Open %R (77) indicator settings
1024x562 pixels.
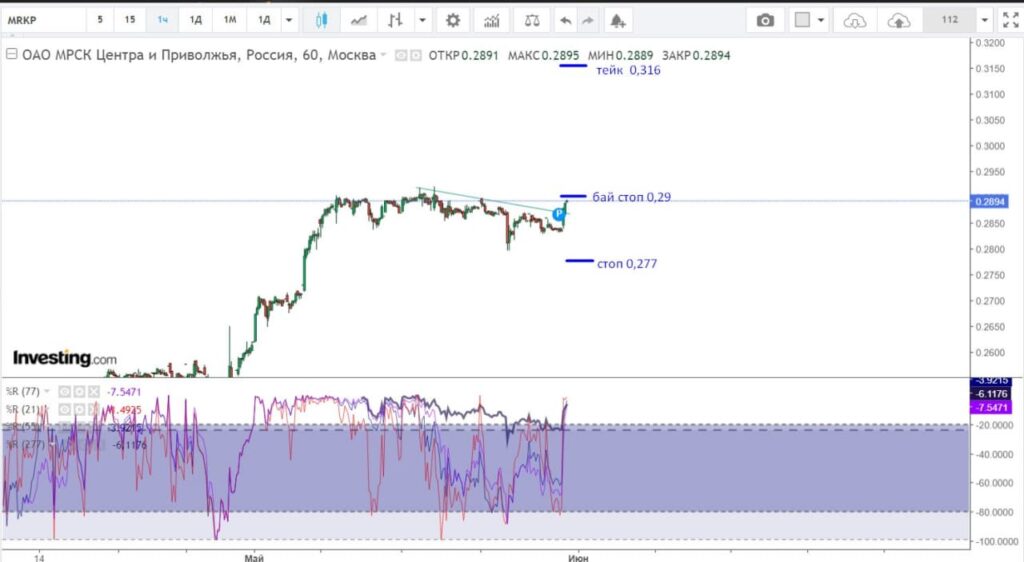(x=79, y=392)
